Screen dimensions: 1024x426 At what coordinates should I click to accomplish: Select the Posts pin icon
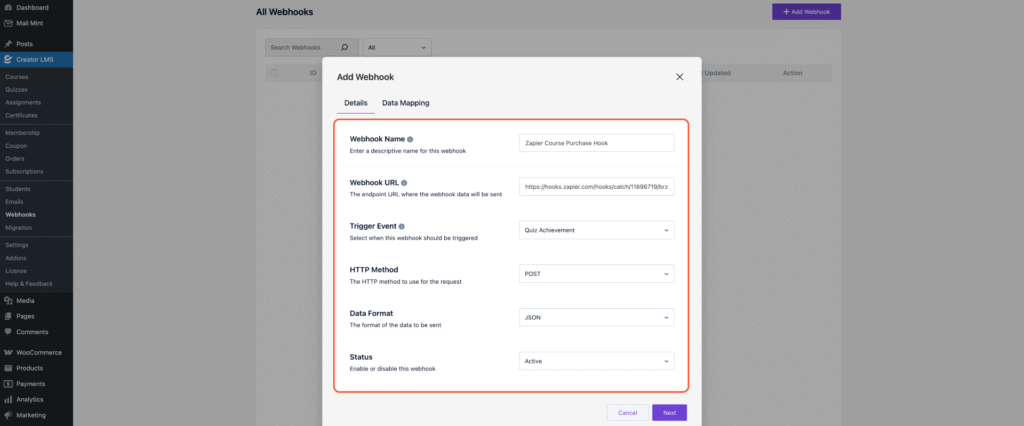[x=8, y=44]
